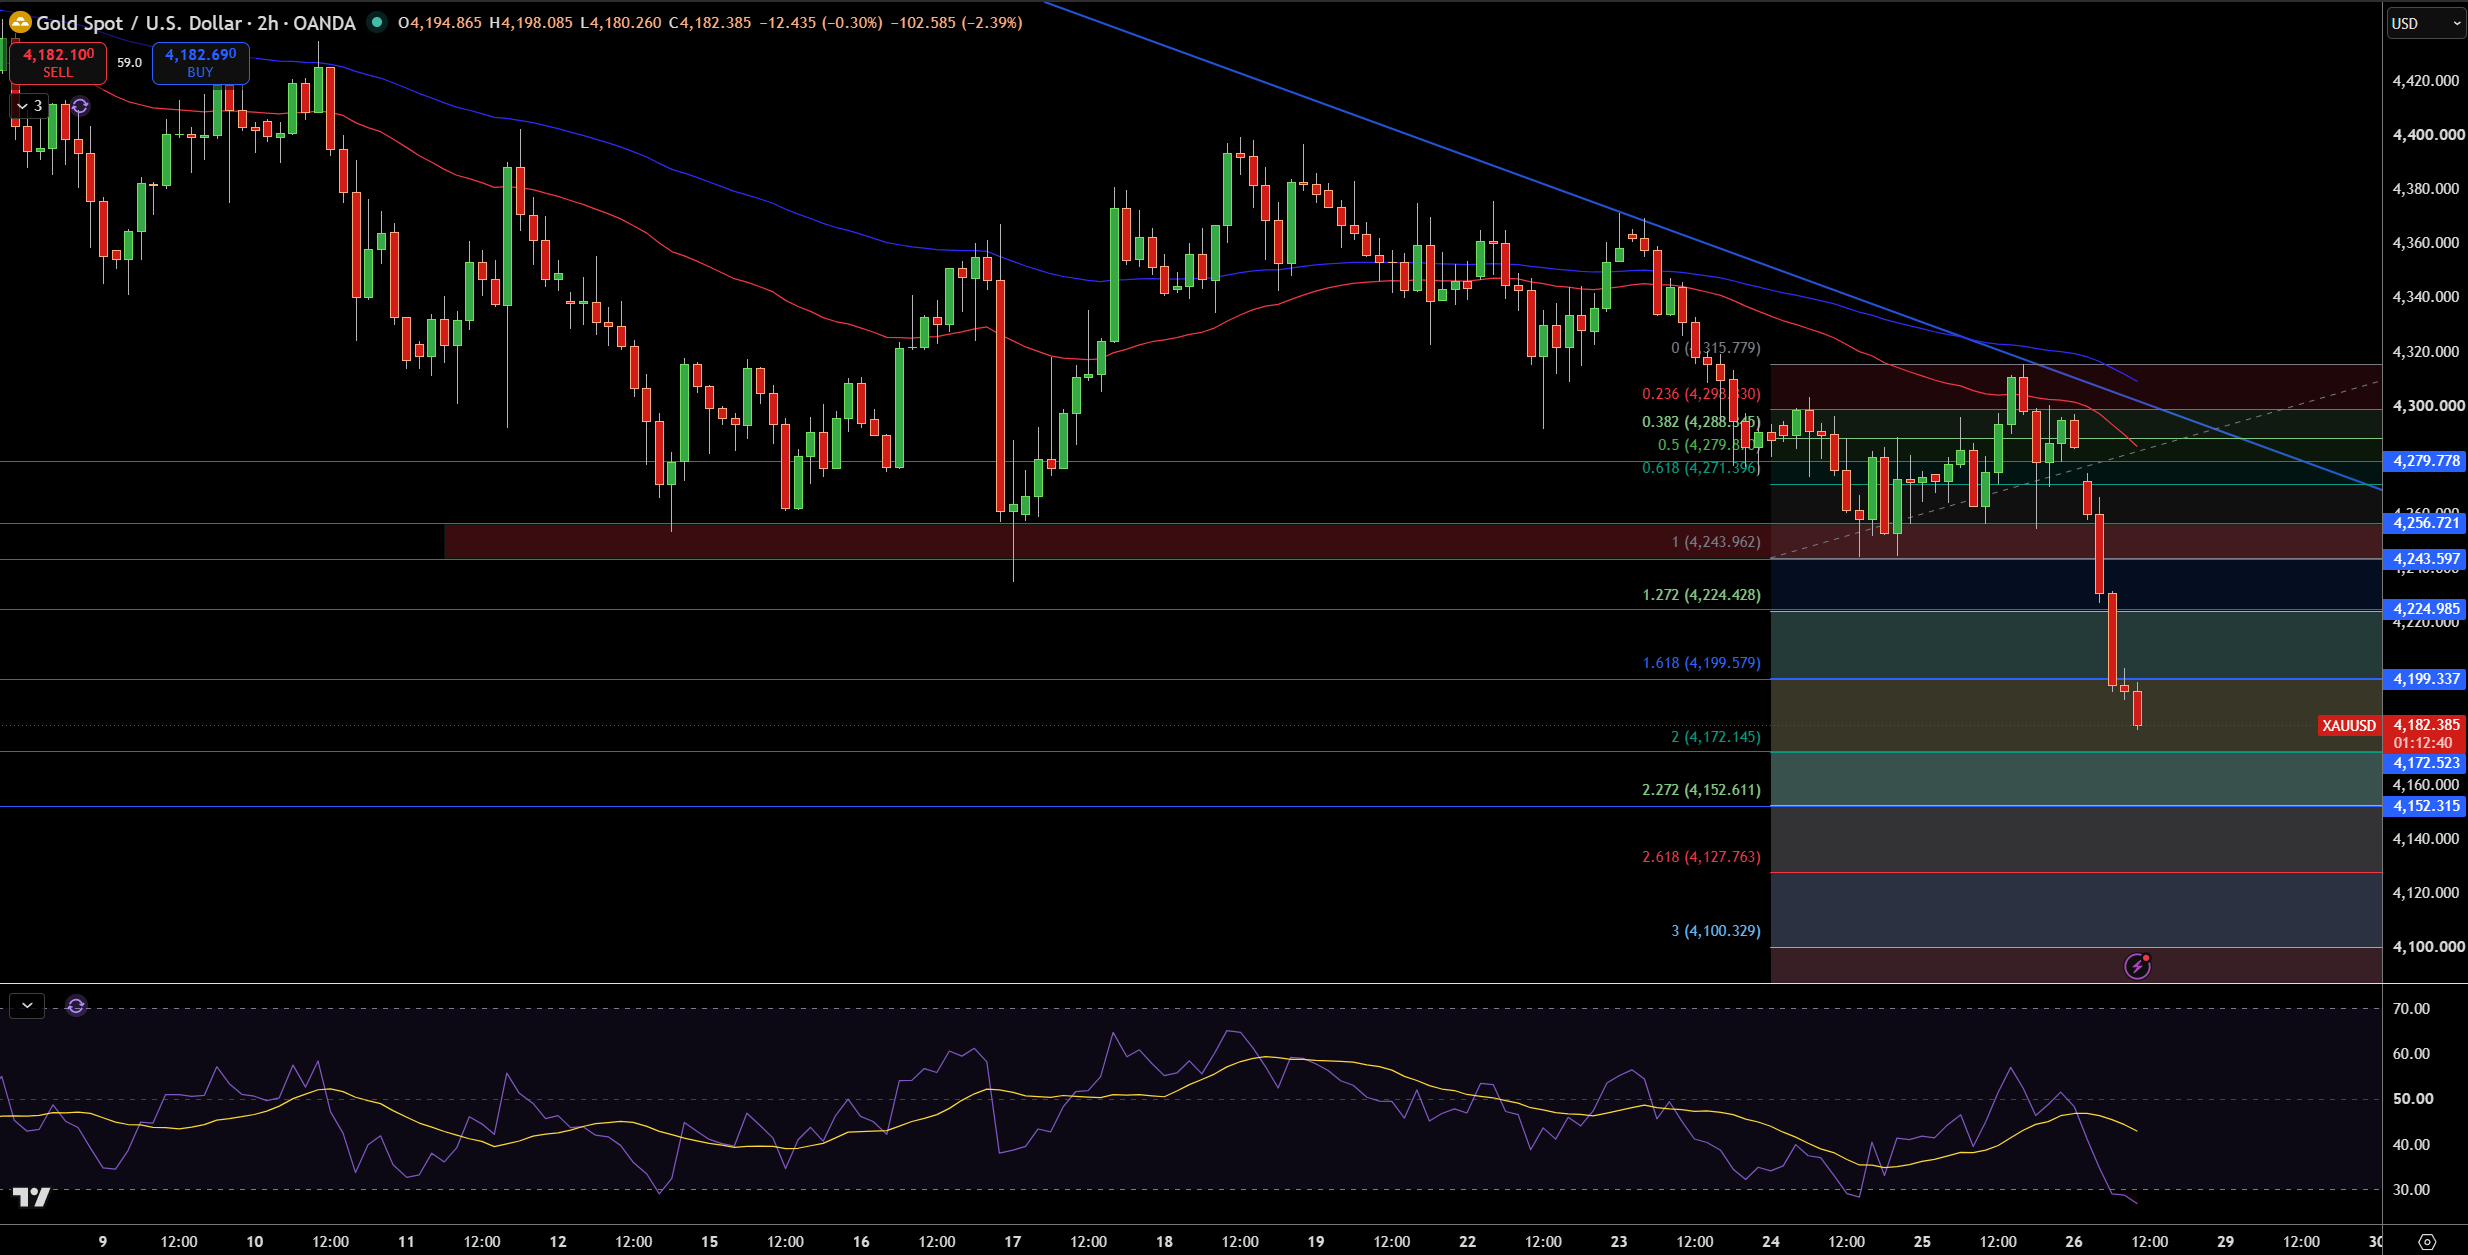
Task: Click the 4,152.315 price axis tag
Action: (2426, 806)
